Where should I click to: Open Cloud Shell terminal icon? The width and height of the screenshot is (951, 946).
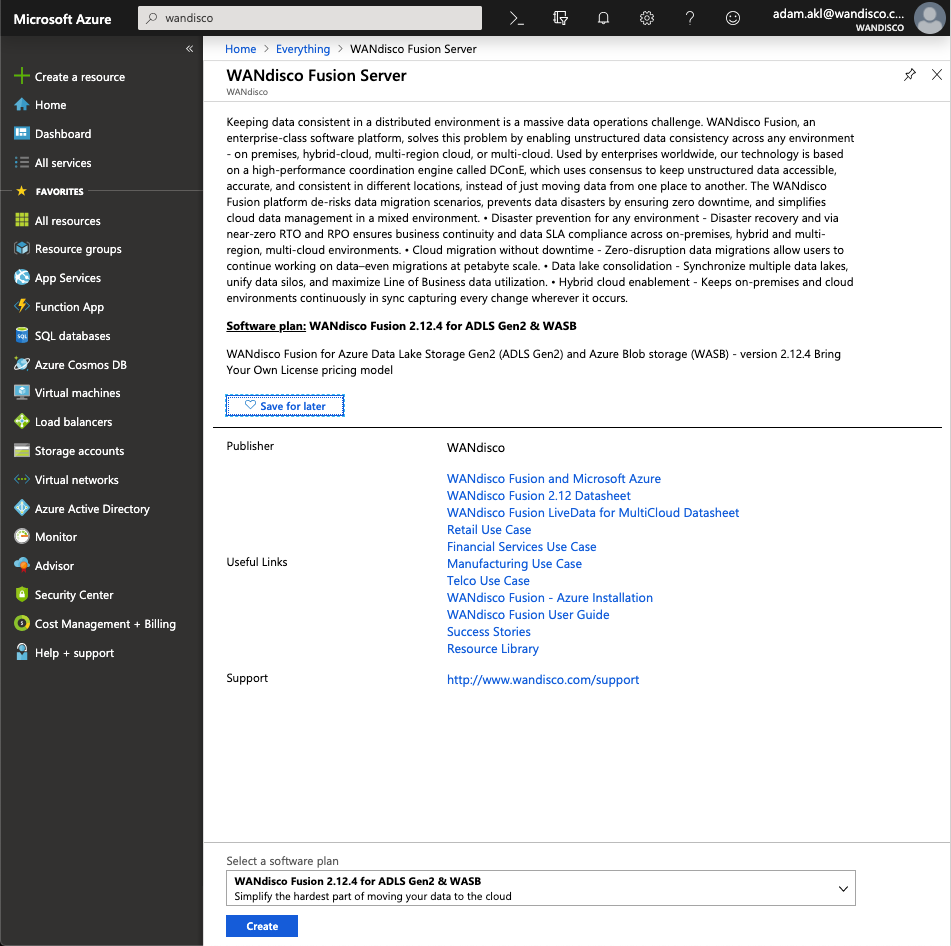[516, 18]
